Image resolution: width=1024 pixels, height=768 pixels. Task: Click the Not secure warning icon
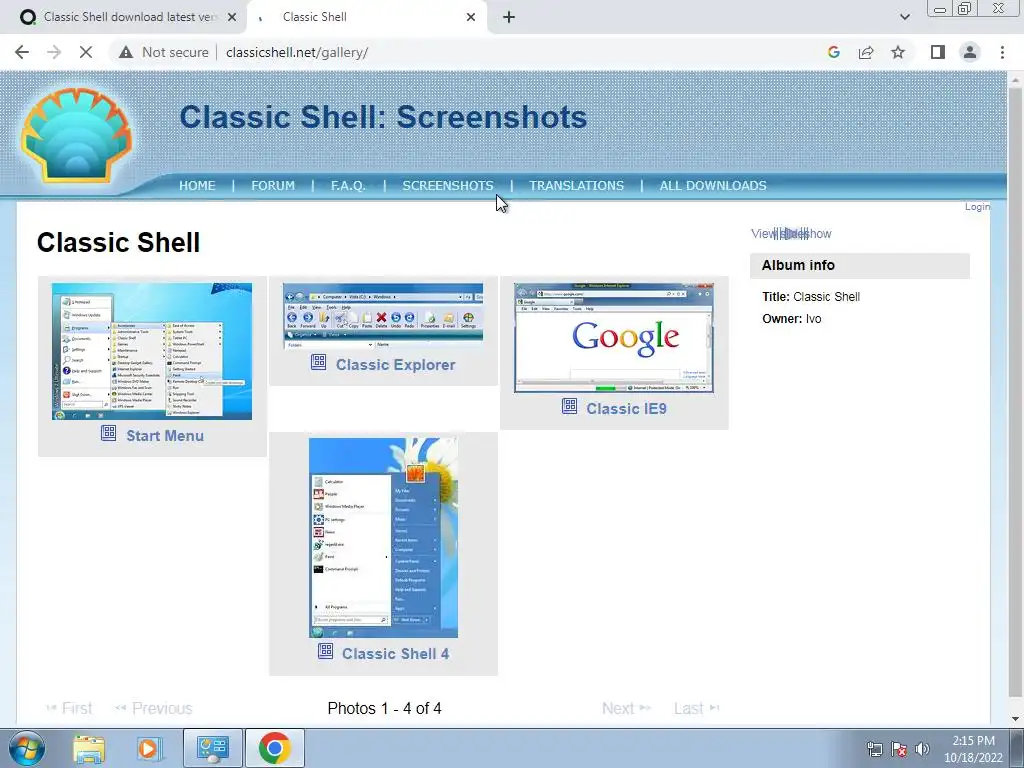click(126, 52)
